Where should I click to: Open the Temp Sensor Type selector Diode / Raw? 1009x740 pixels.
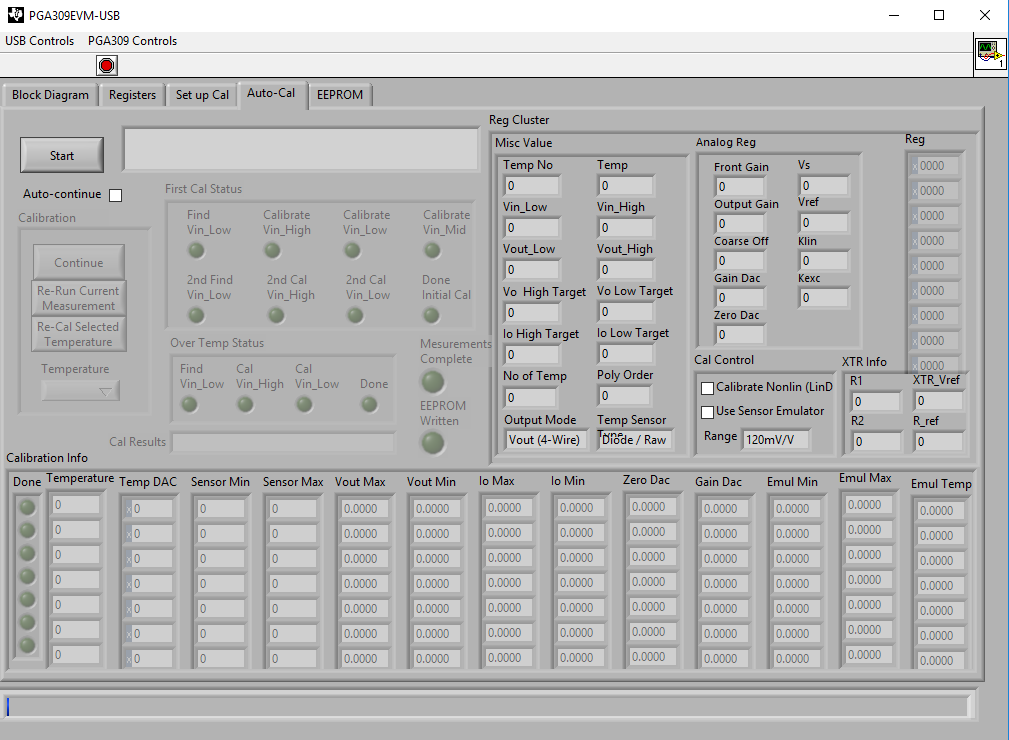[635, 440]
